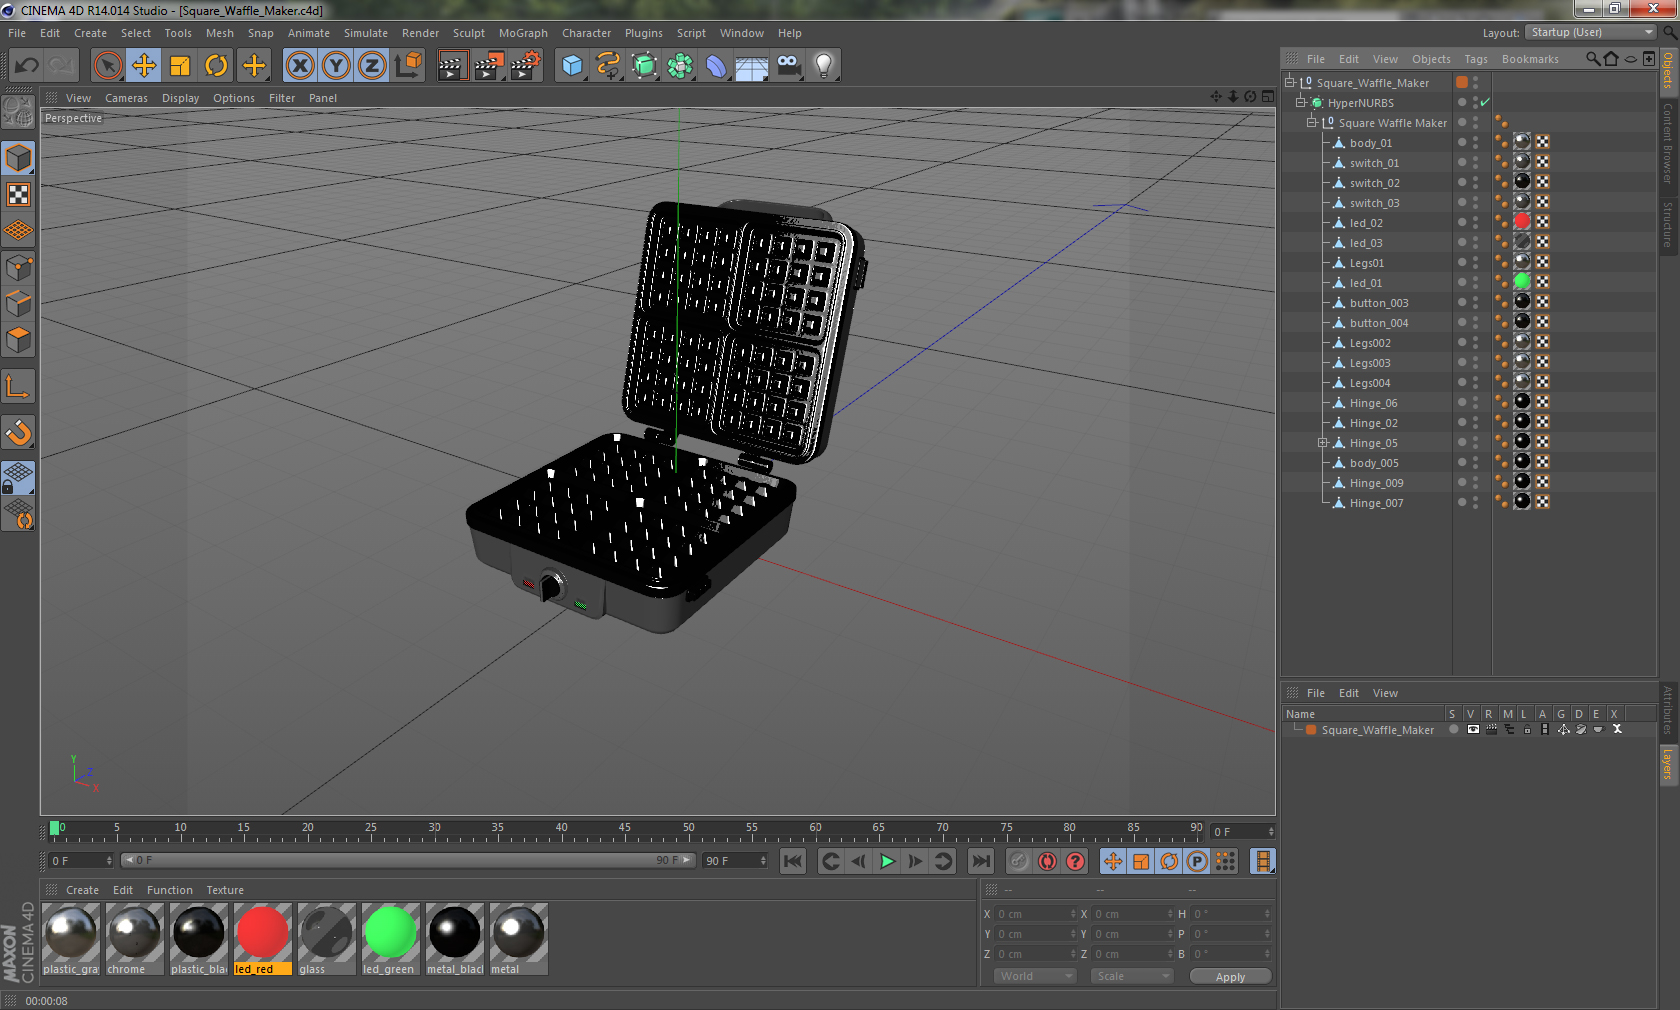Expand the Hinge_05 object

tap(1322, 442)
